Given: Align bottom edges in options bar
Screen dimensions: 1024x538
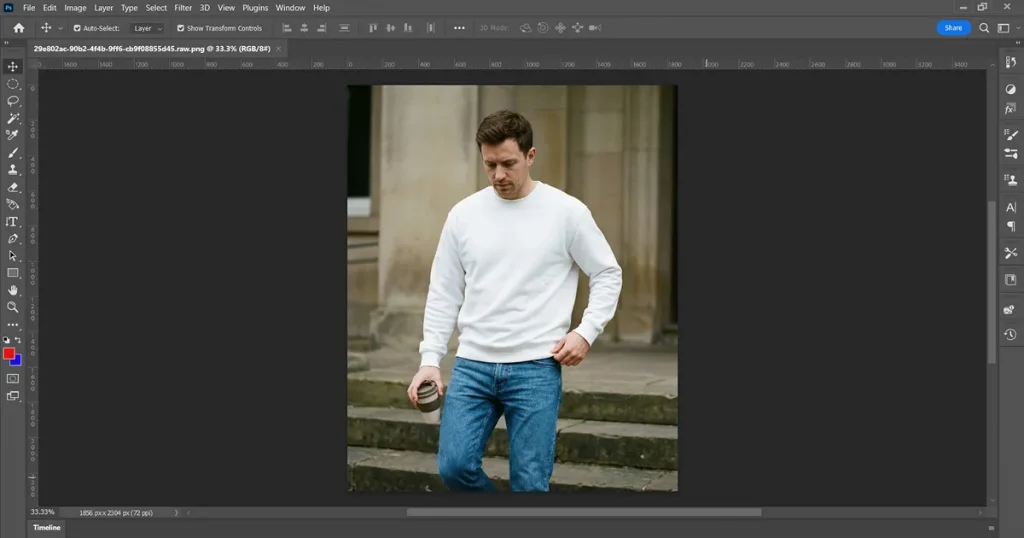Looking at the screenshot, I should (x=408, y=28).
